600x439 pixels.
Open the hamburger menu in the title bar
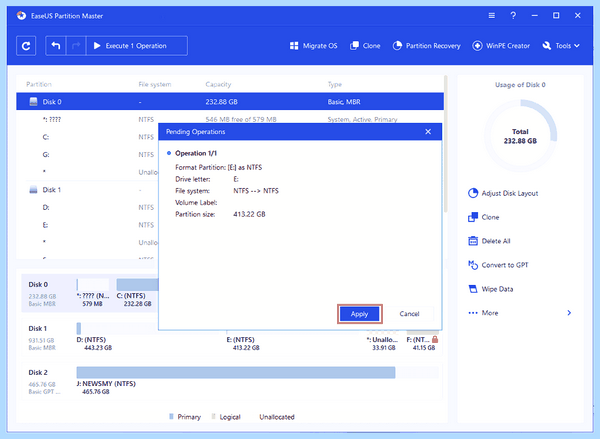coord(492,16)
